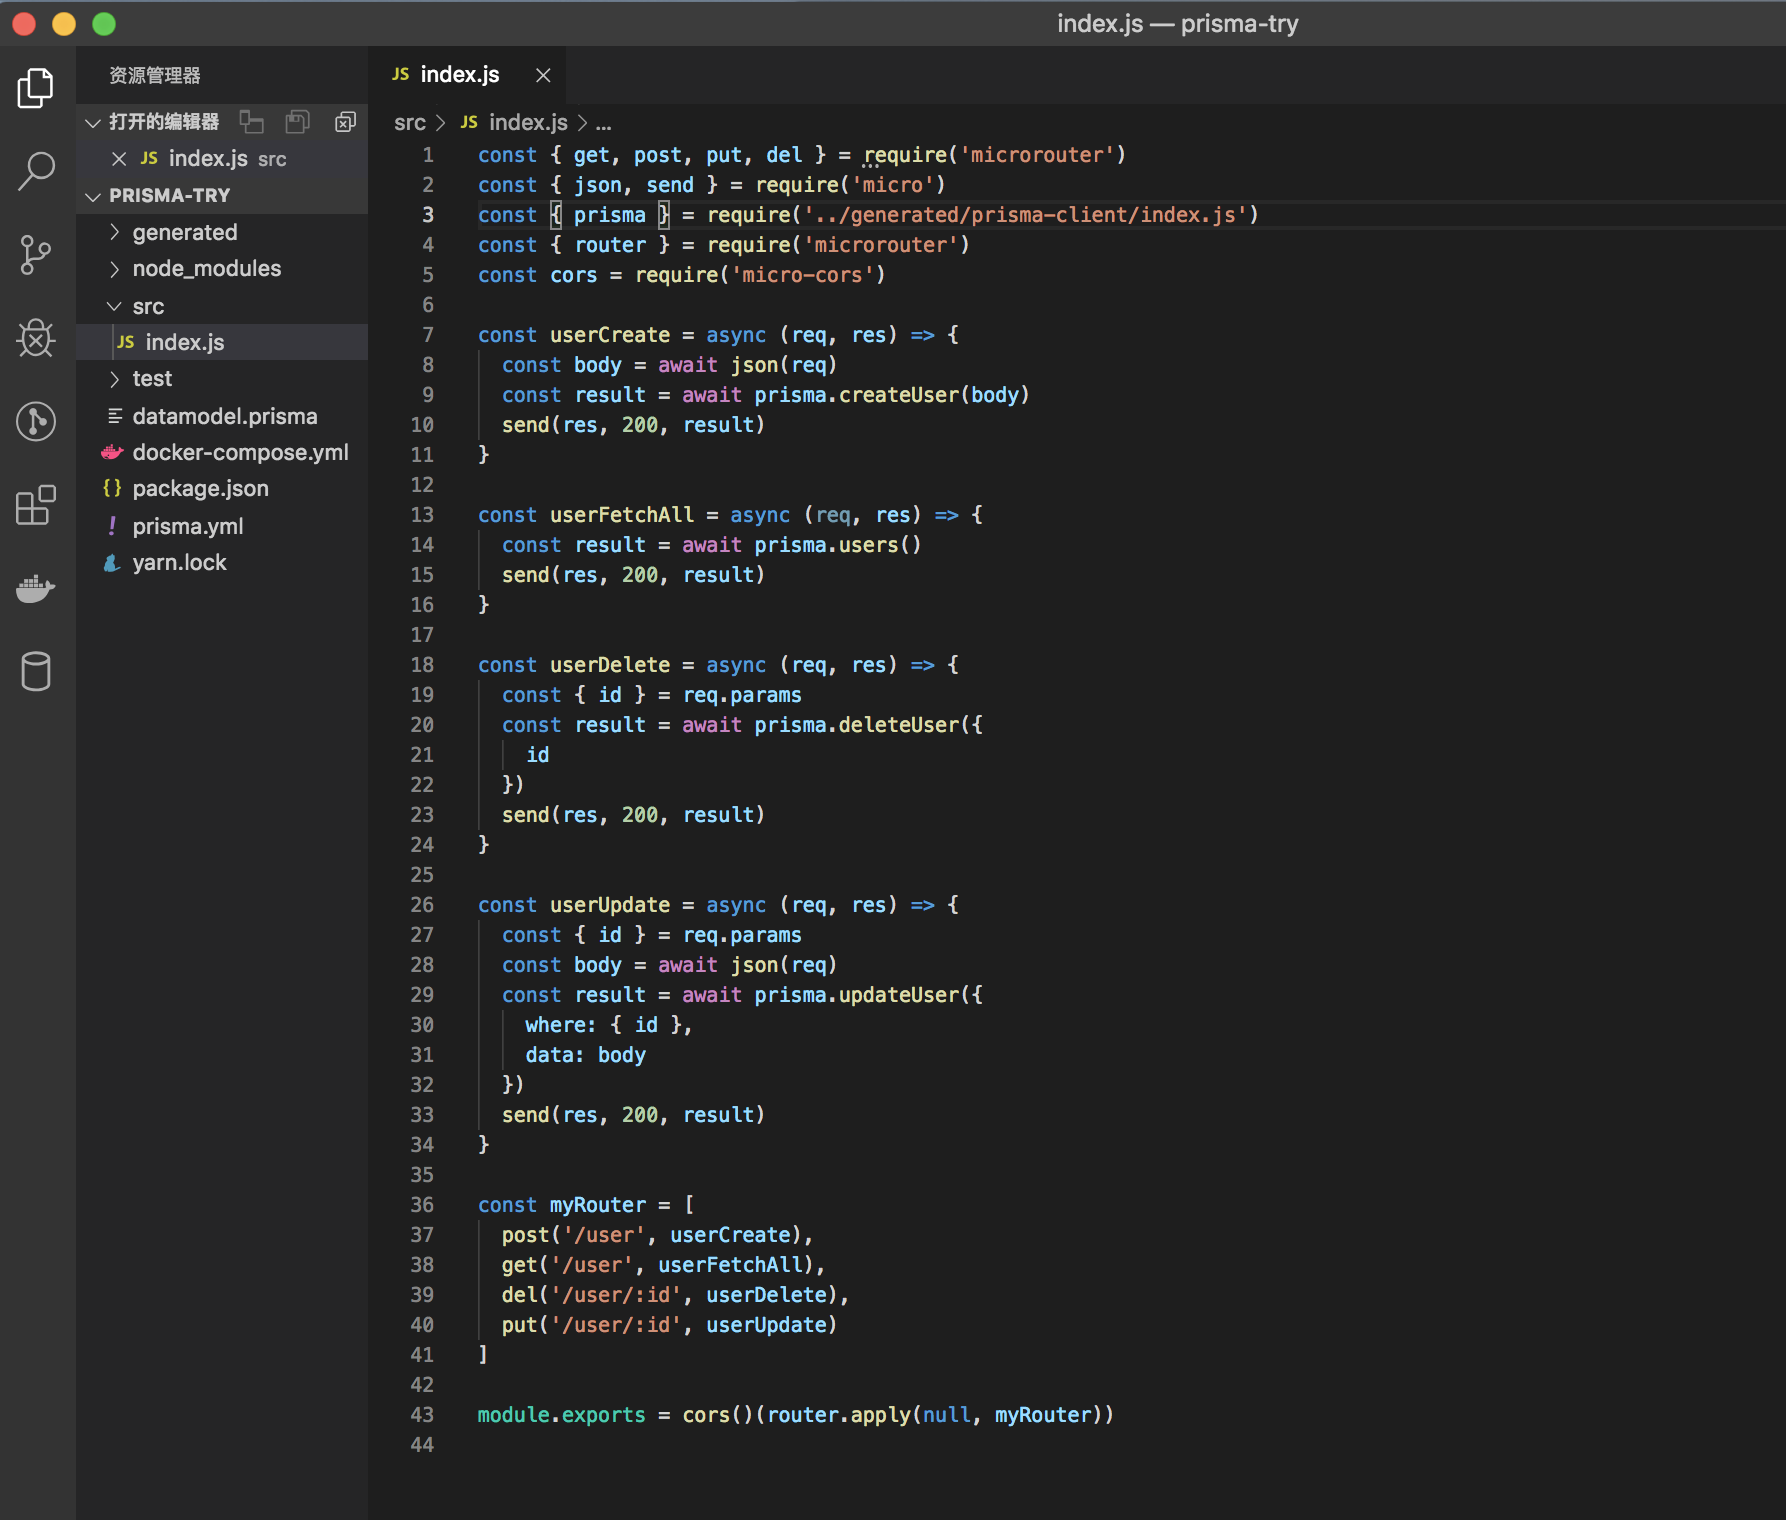This screenshot has height=1520, width=1786.
Task: Expand the node_modules folder
Action: click(206, 268)
